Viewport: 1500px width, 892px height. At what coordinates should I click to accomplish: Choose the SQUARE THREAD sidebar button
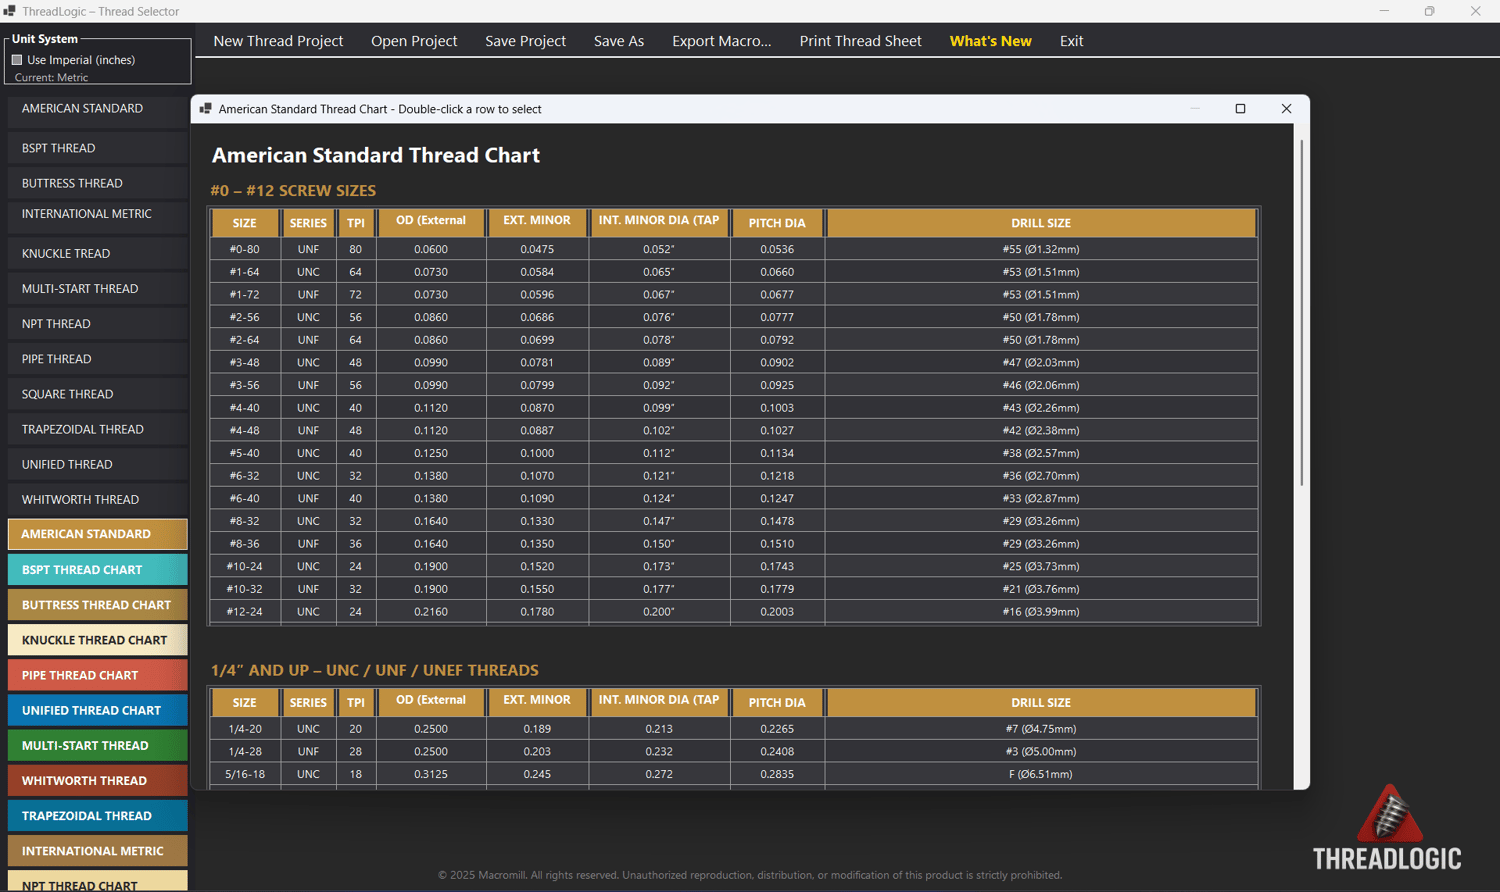tap(98, 393)
